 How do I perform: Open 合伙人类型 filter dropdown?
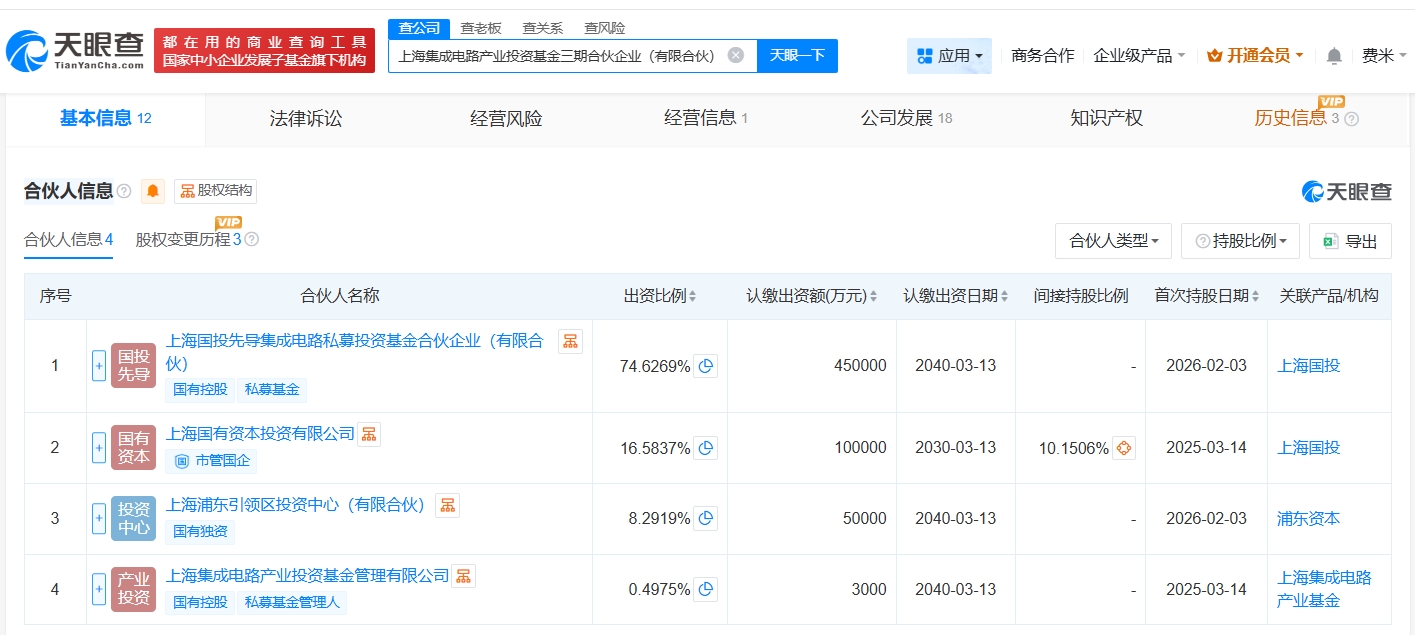1113,241
